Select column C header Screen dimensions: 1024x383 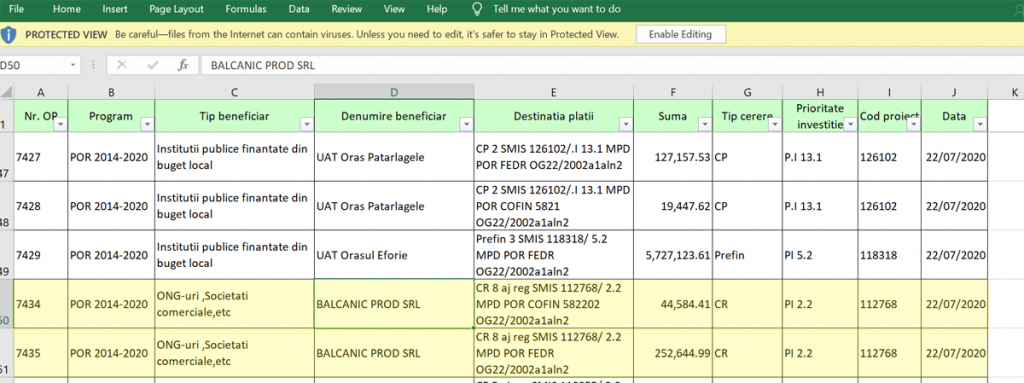tap(234, 92)
